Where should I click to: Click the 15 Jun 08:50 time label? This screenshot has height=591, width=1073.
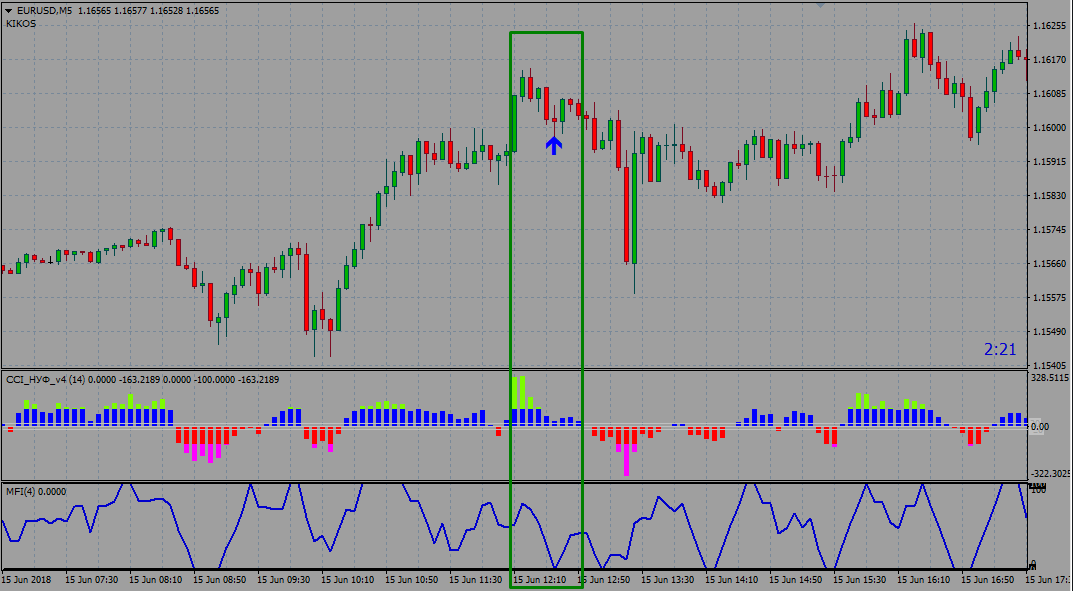point(220,579)
